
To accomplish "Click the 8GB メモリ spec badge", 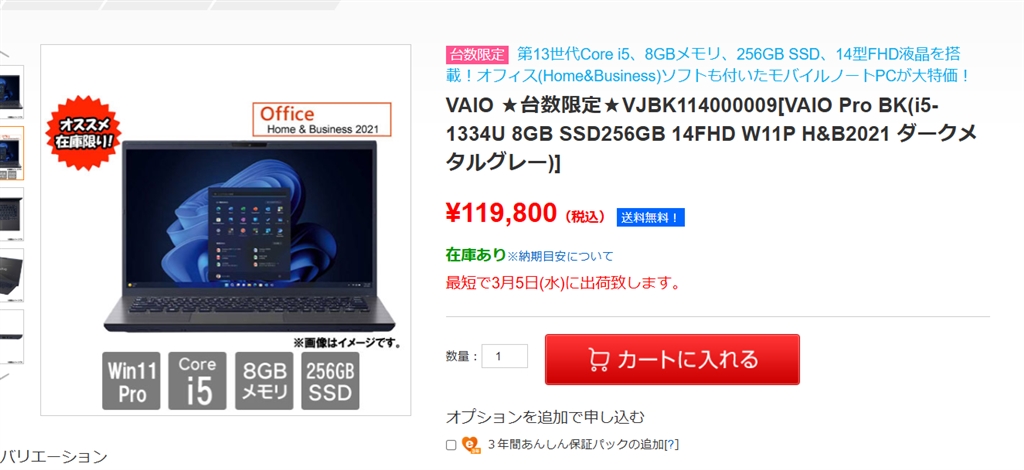I will click(x=264, y=381).
